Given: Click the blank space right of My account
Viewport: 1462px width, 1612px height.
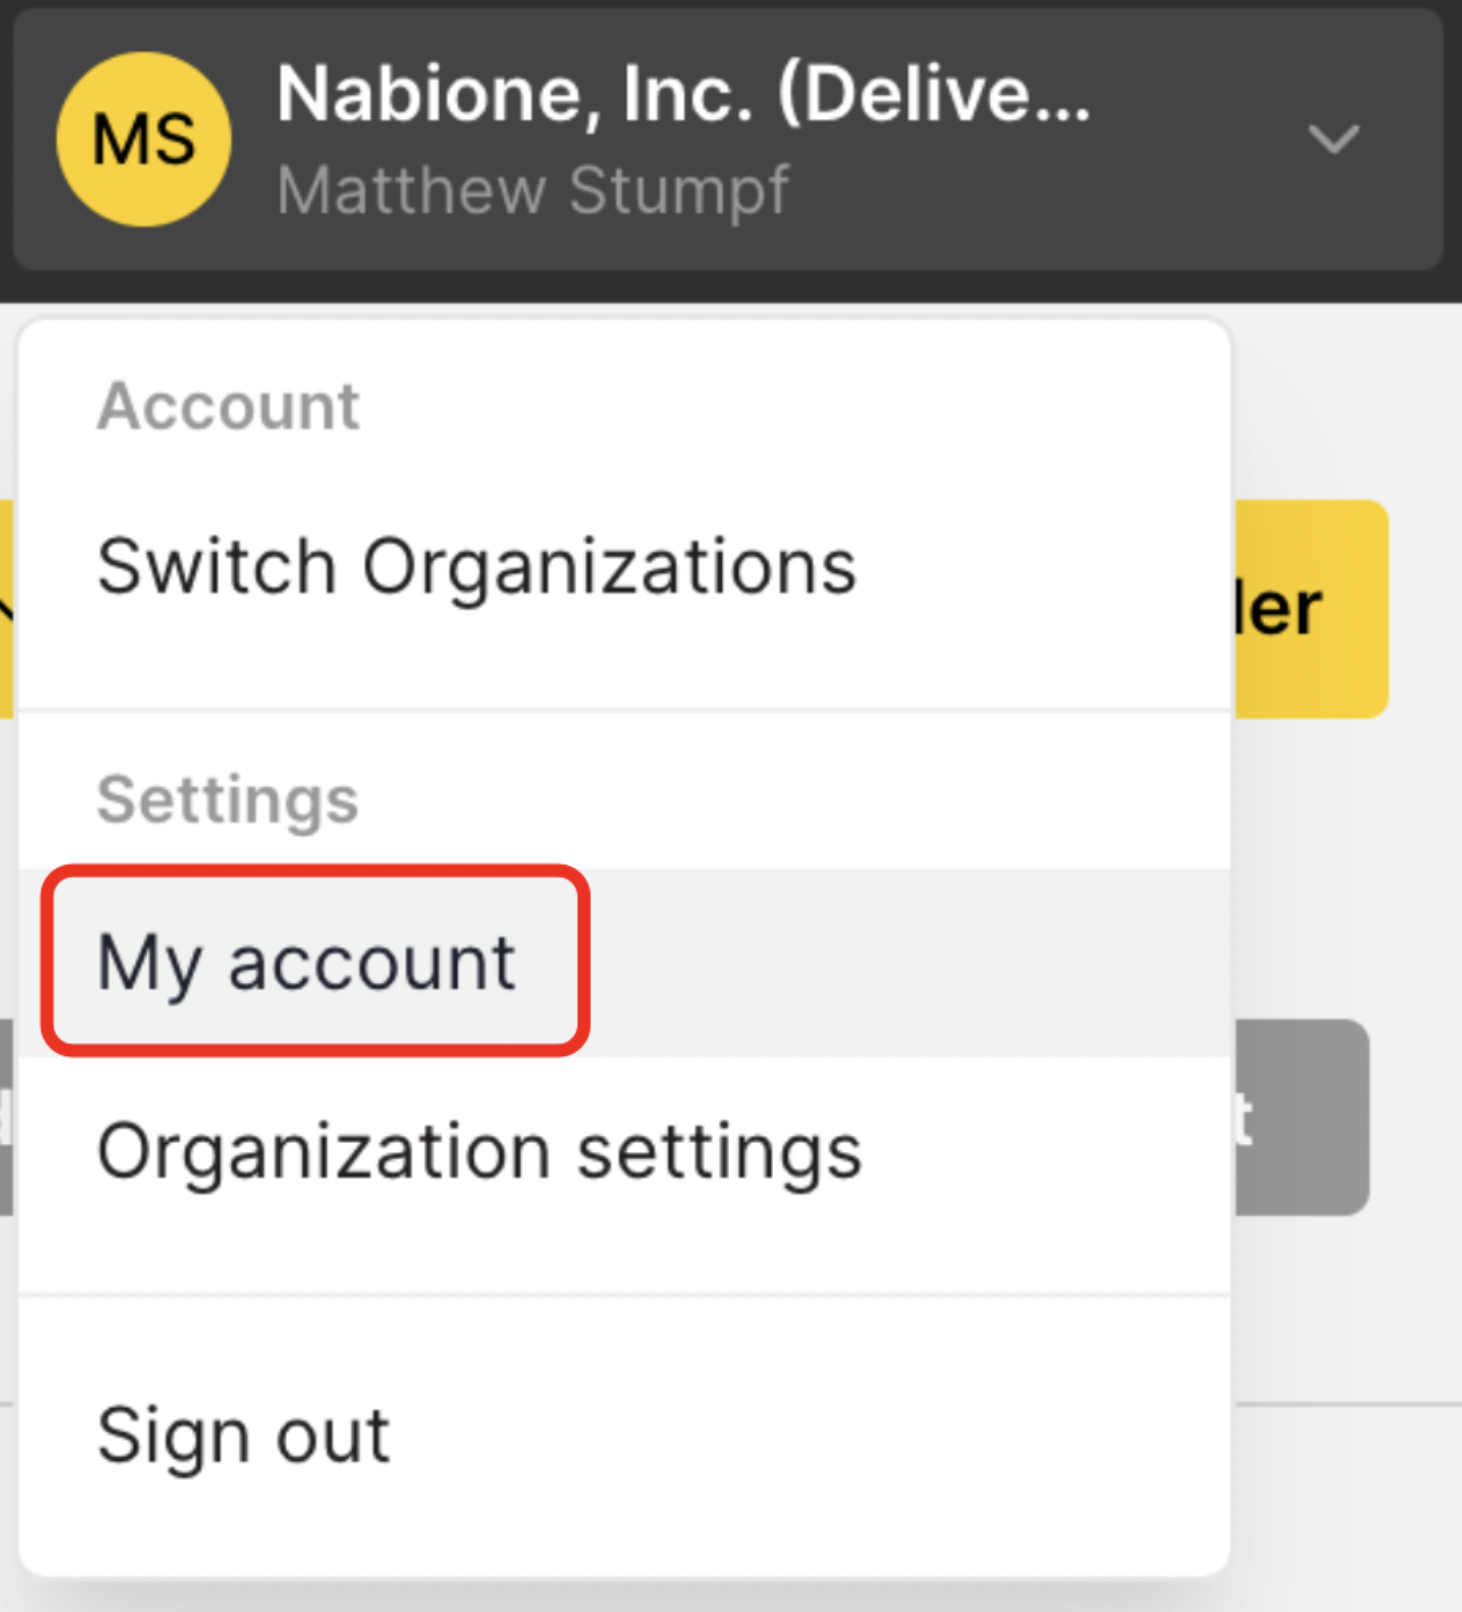Looking at the screenshot, I should point(900,962).
